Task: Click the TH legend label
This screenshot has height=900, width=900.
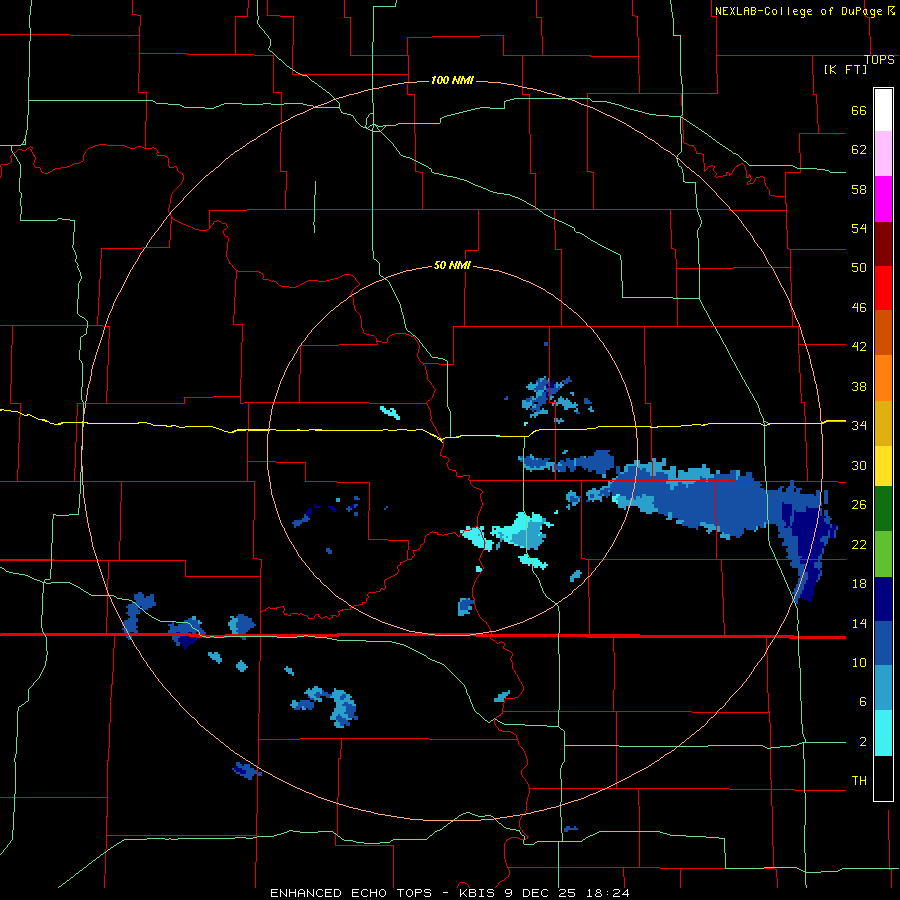Action: coord(859,781)
